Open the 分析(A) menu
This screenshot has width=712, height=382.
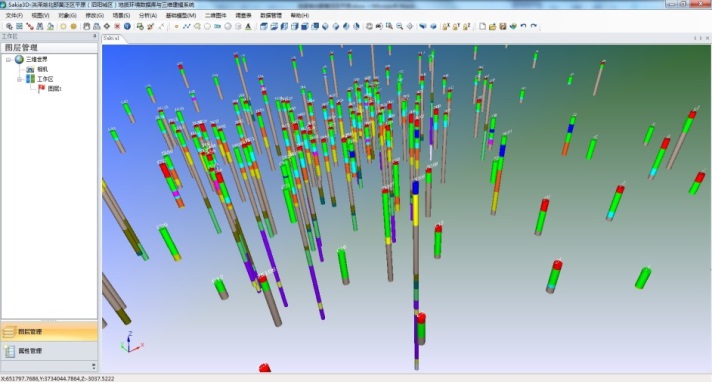click(x=148, y=15)
